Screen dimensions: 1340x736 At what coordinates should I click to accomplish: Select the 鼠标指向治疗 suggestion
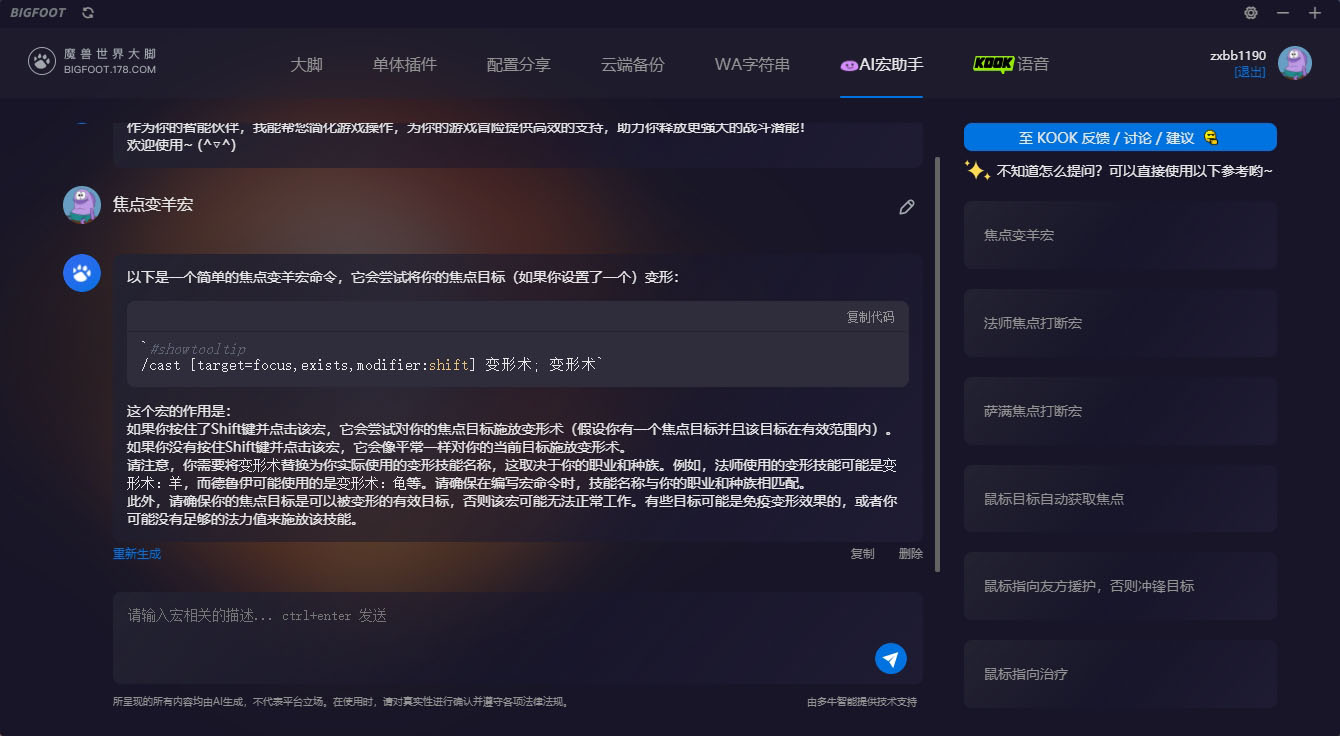pyautogui.click(x=1120, y=674)
